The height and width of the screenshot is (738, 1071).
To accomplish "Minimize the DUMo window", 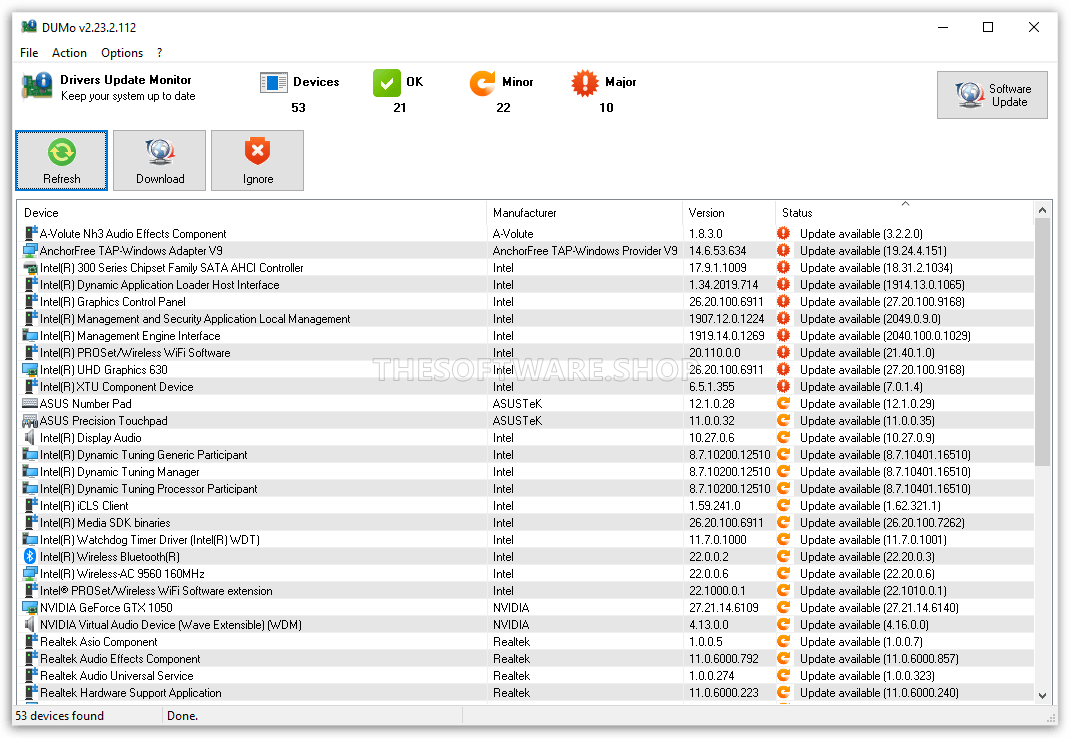I will (x=943, y=27).
